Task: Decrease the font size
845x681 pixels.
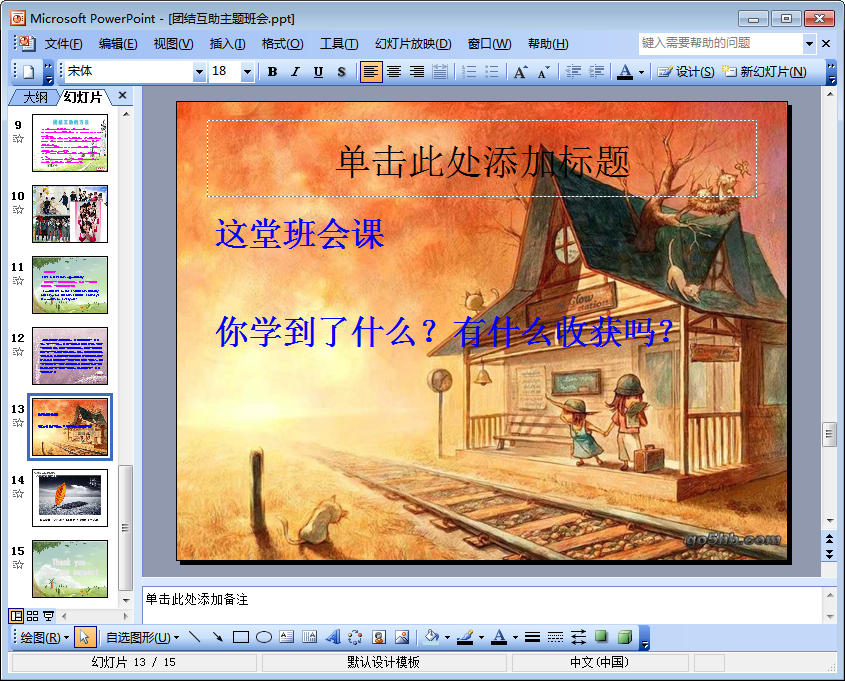Action: coord(543,72)
